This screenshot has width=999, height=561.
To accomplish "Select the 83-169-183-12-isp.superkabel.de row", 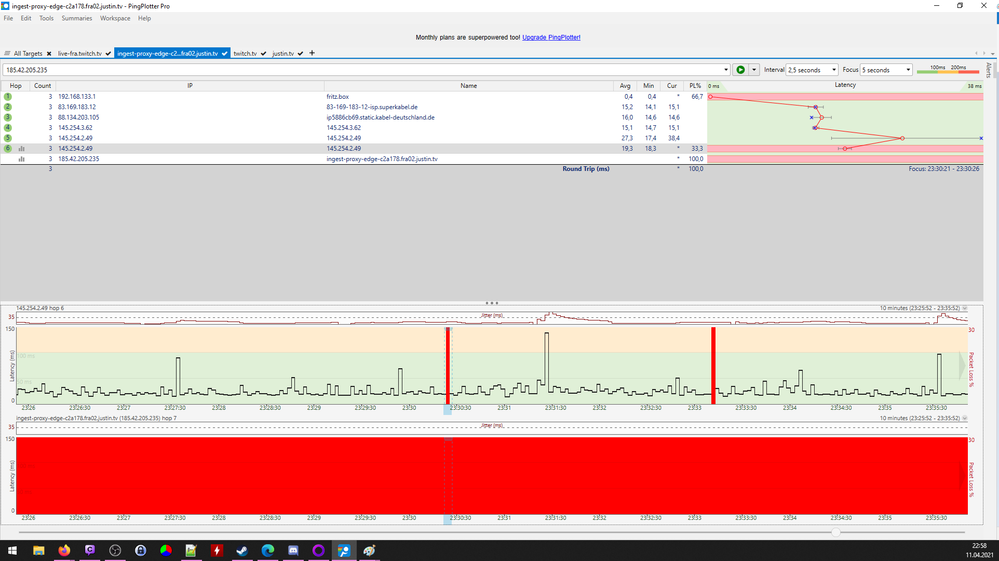I will pos(372,107).
